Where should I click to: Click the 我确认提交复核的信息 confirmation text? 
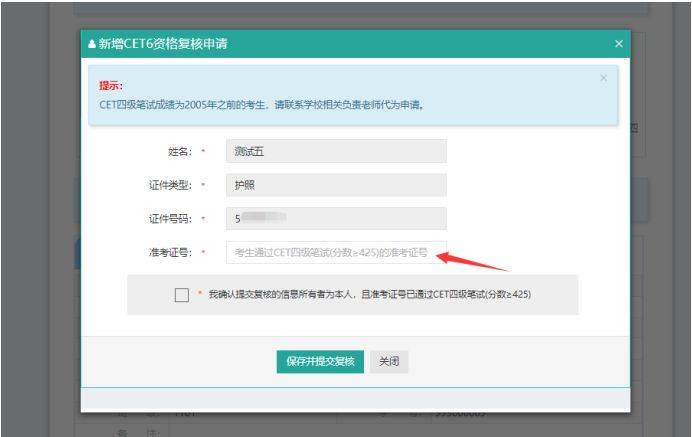(x=370, y=294)
